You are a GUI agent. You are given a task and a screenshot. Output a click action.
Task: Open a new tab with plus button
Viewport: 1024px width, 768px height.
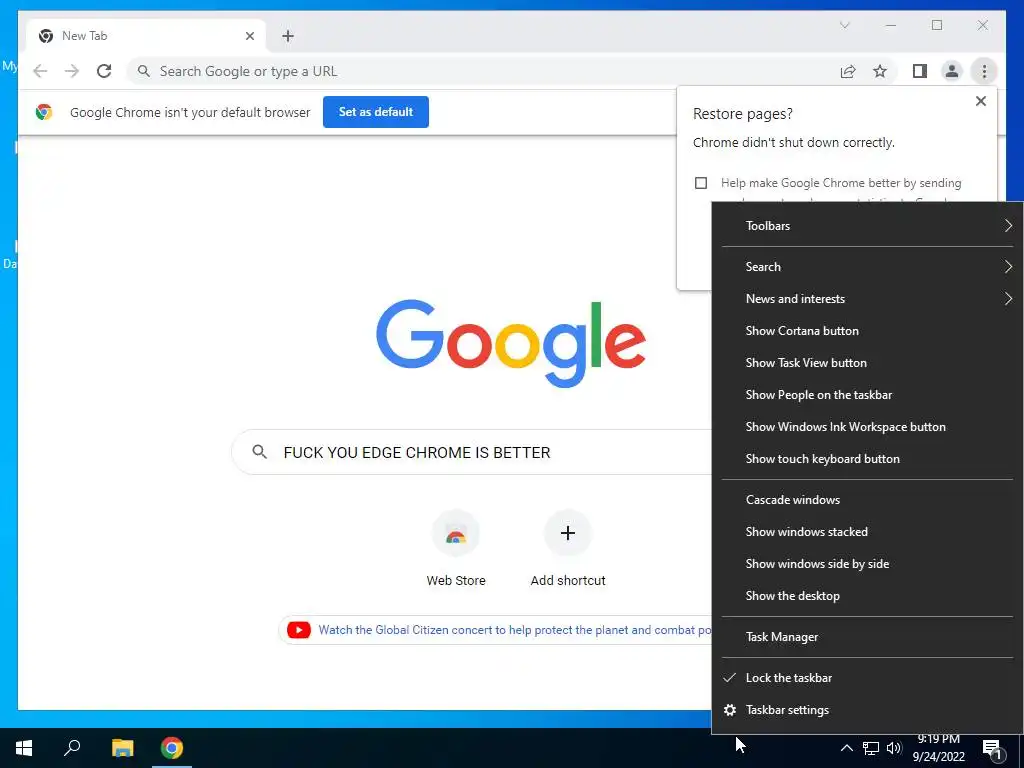pyautogui.click(x=288, y=36)
